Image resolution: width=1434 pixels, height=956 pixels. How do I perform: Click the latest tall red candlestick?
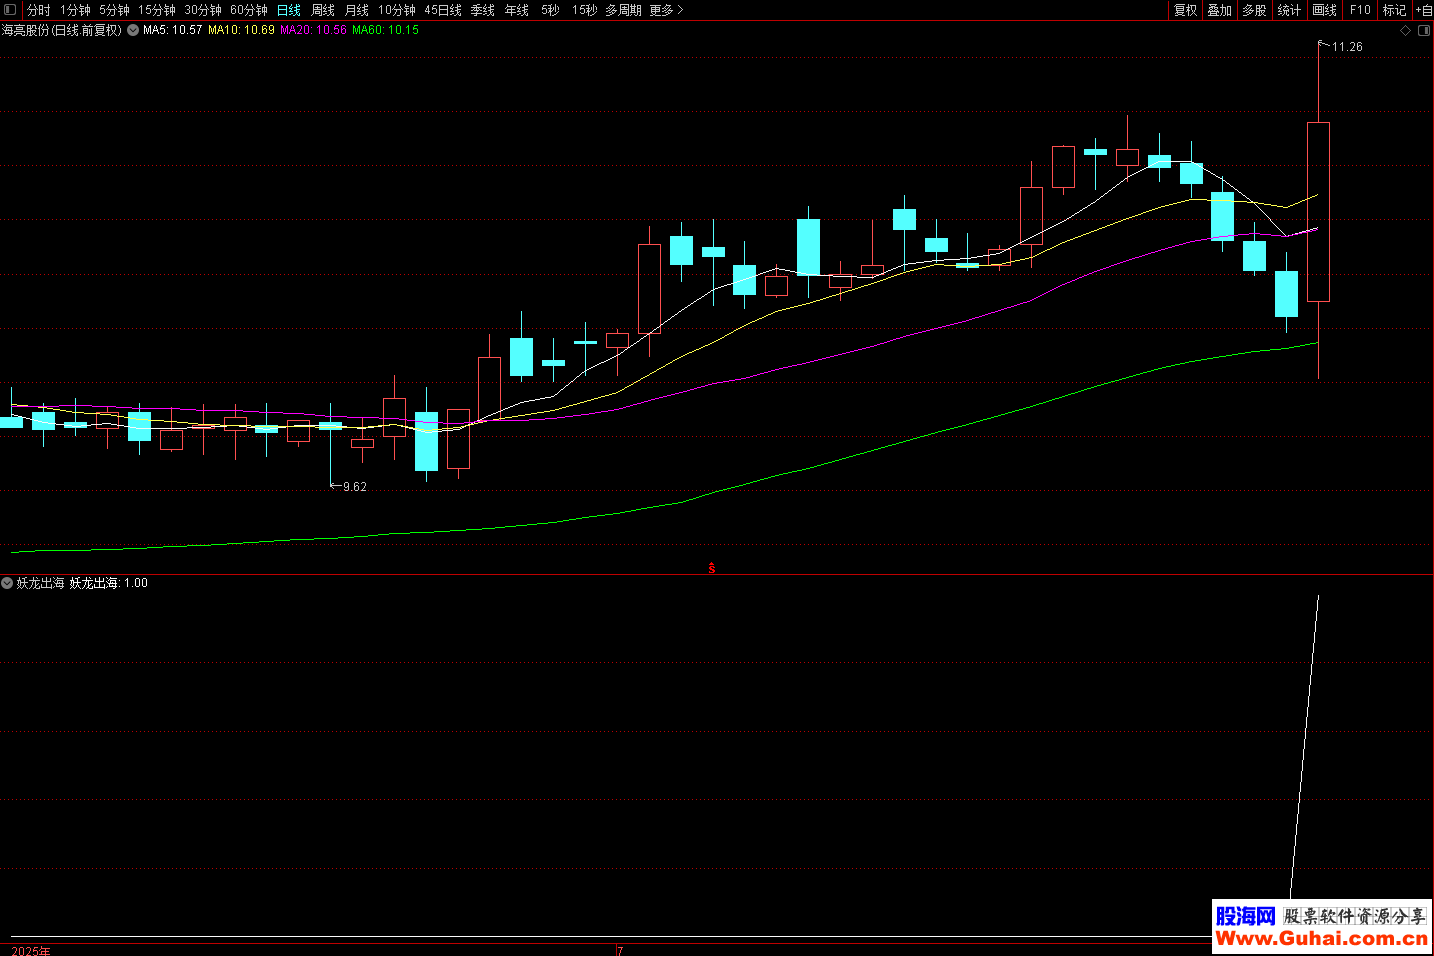tap(1318, 212)
